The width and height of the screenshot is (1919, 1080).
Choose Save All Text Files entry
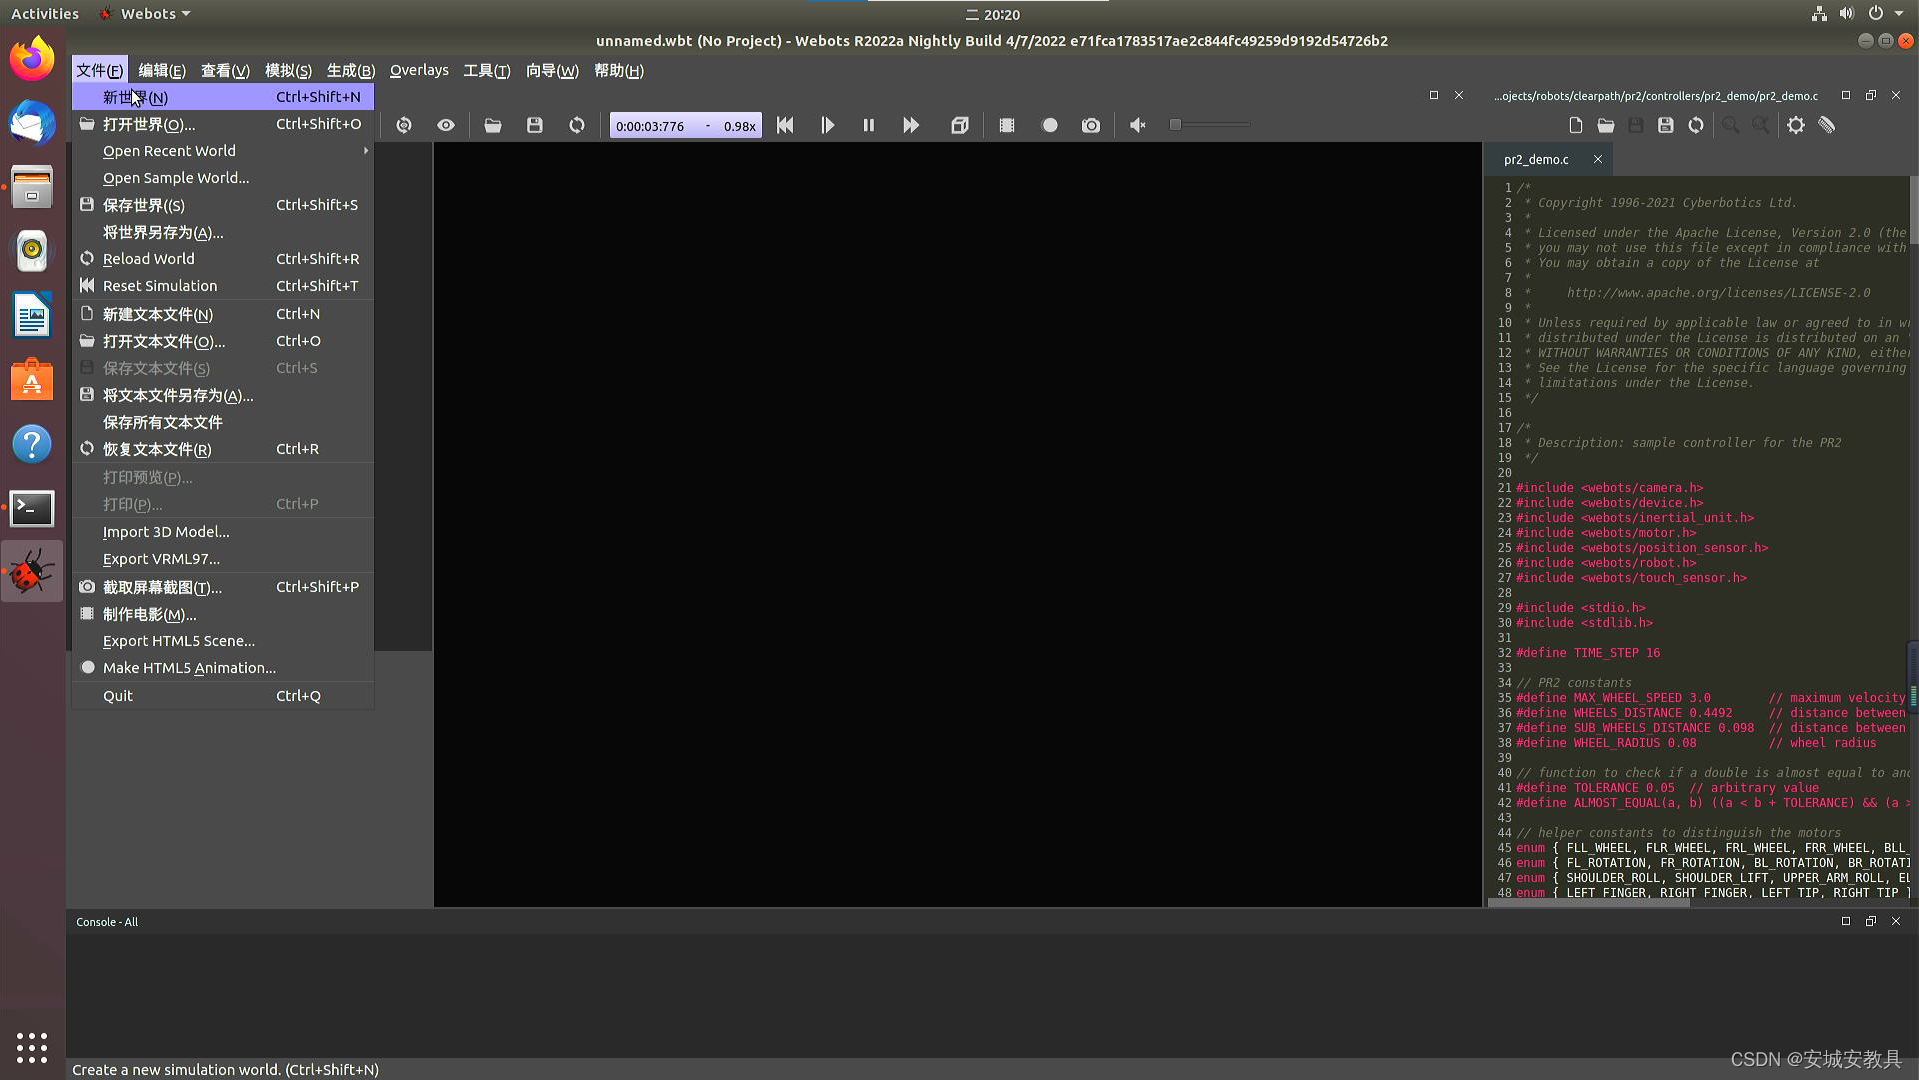click(x=223, y=422)
